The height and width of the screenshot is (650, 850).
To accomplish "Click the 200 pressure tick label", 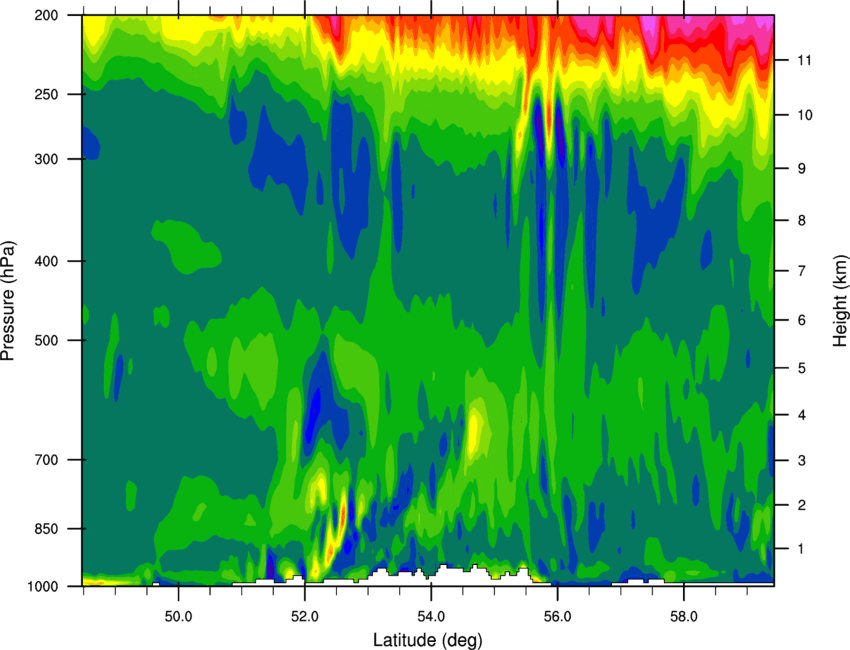I will pos(47,15).
